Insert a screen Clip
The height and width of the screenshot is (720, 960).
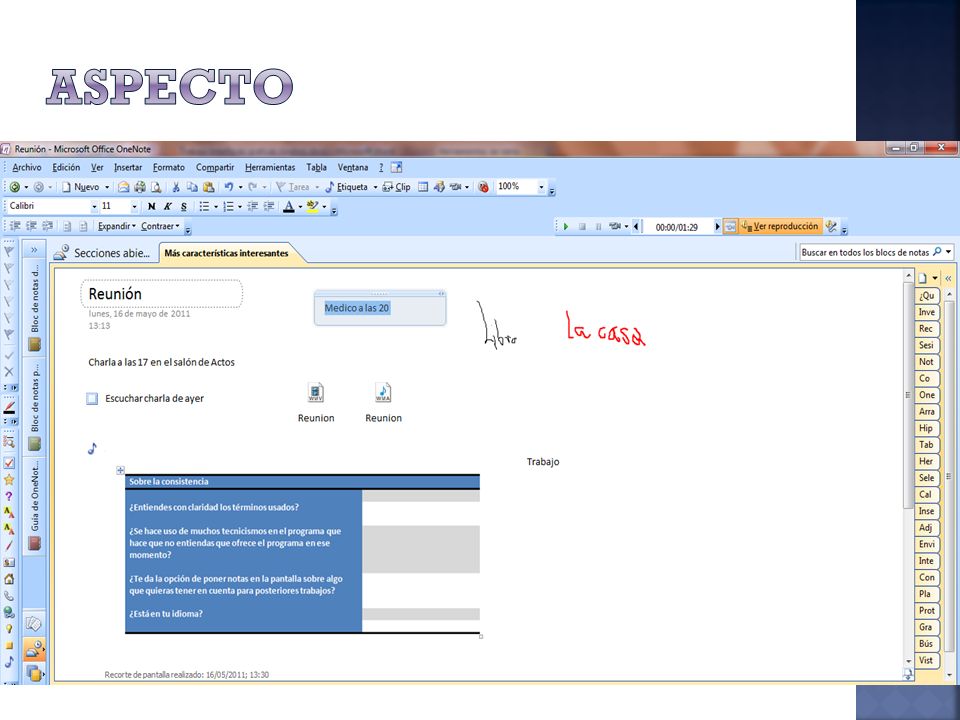[x=396, y=187]
